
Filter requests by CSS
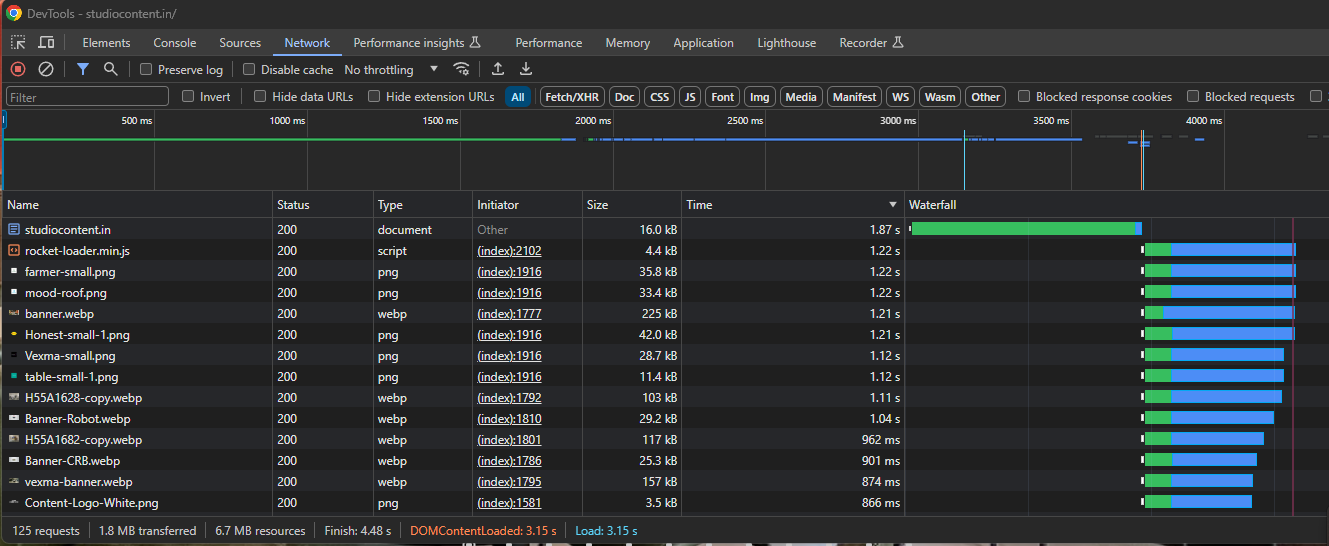coord(659,97)
